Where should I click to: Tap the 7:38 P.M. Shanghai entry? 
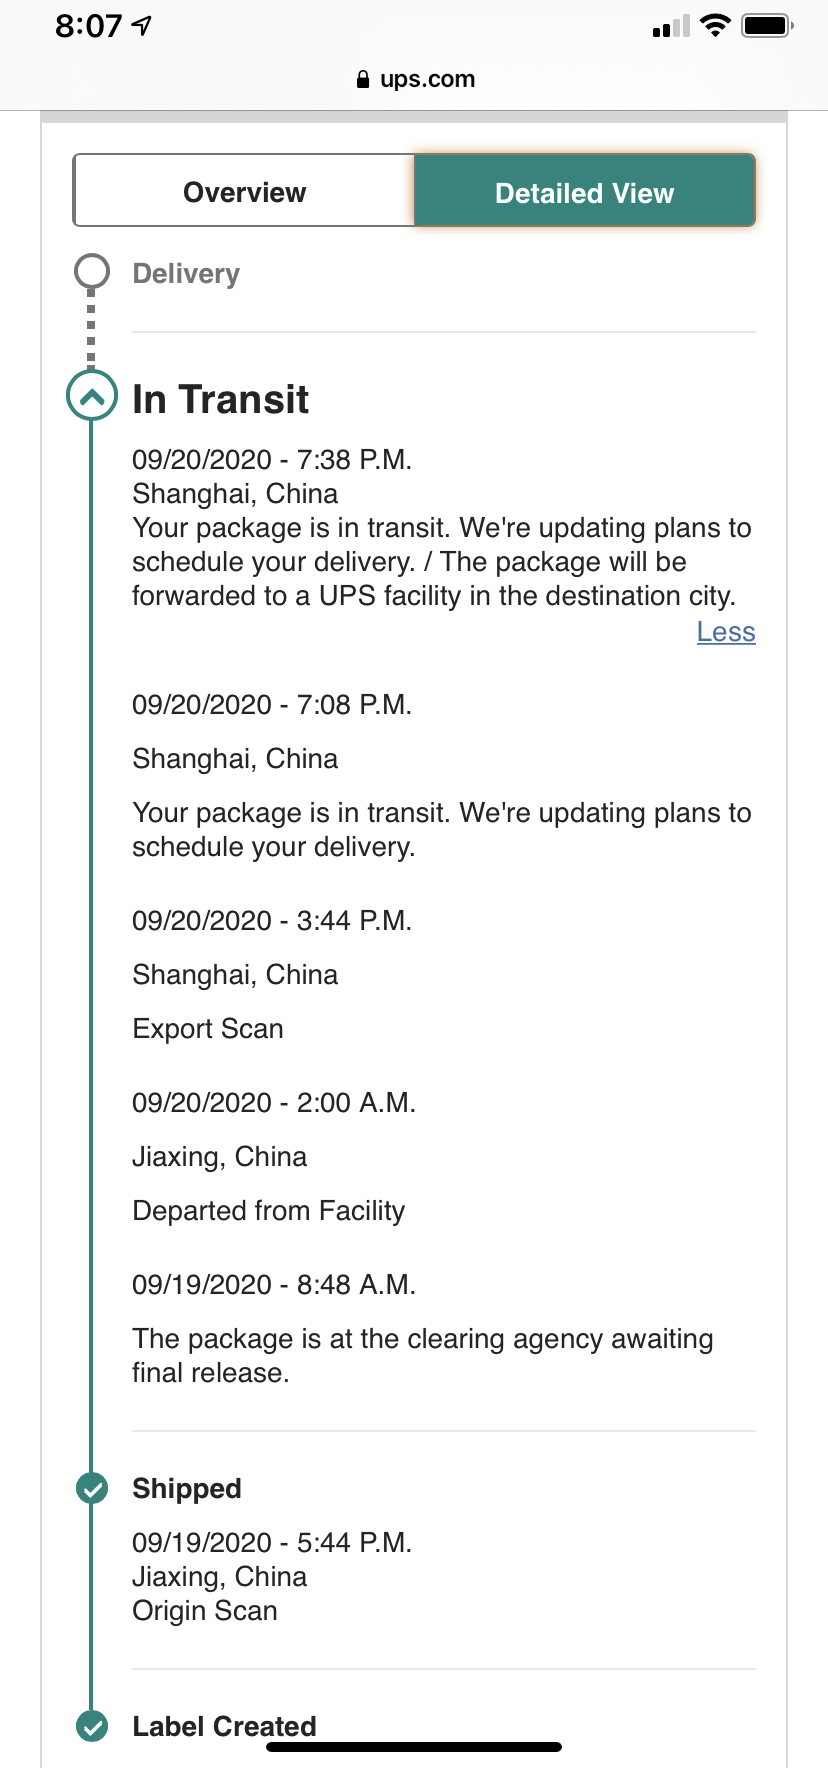pos(442,528)
